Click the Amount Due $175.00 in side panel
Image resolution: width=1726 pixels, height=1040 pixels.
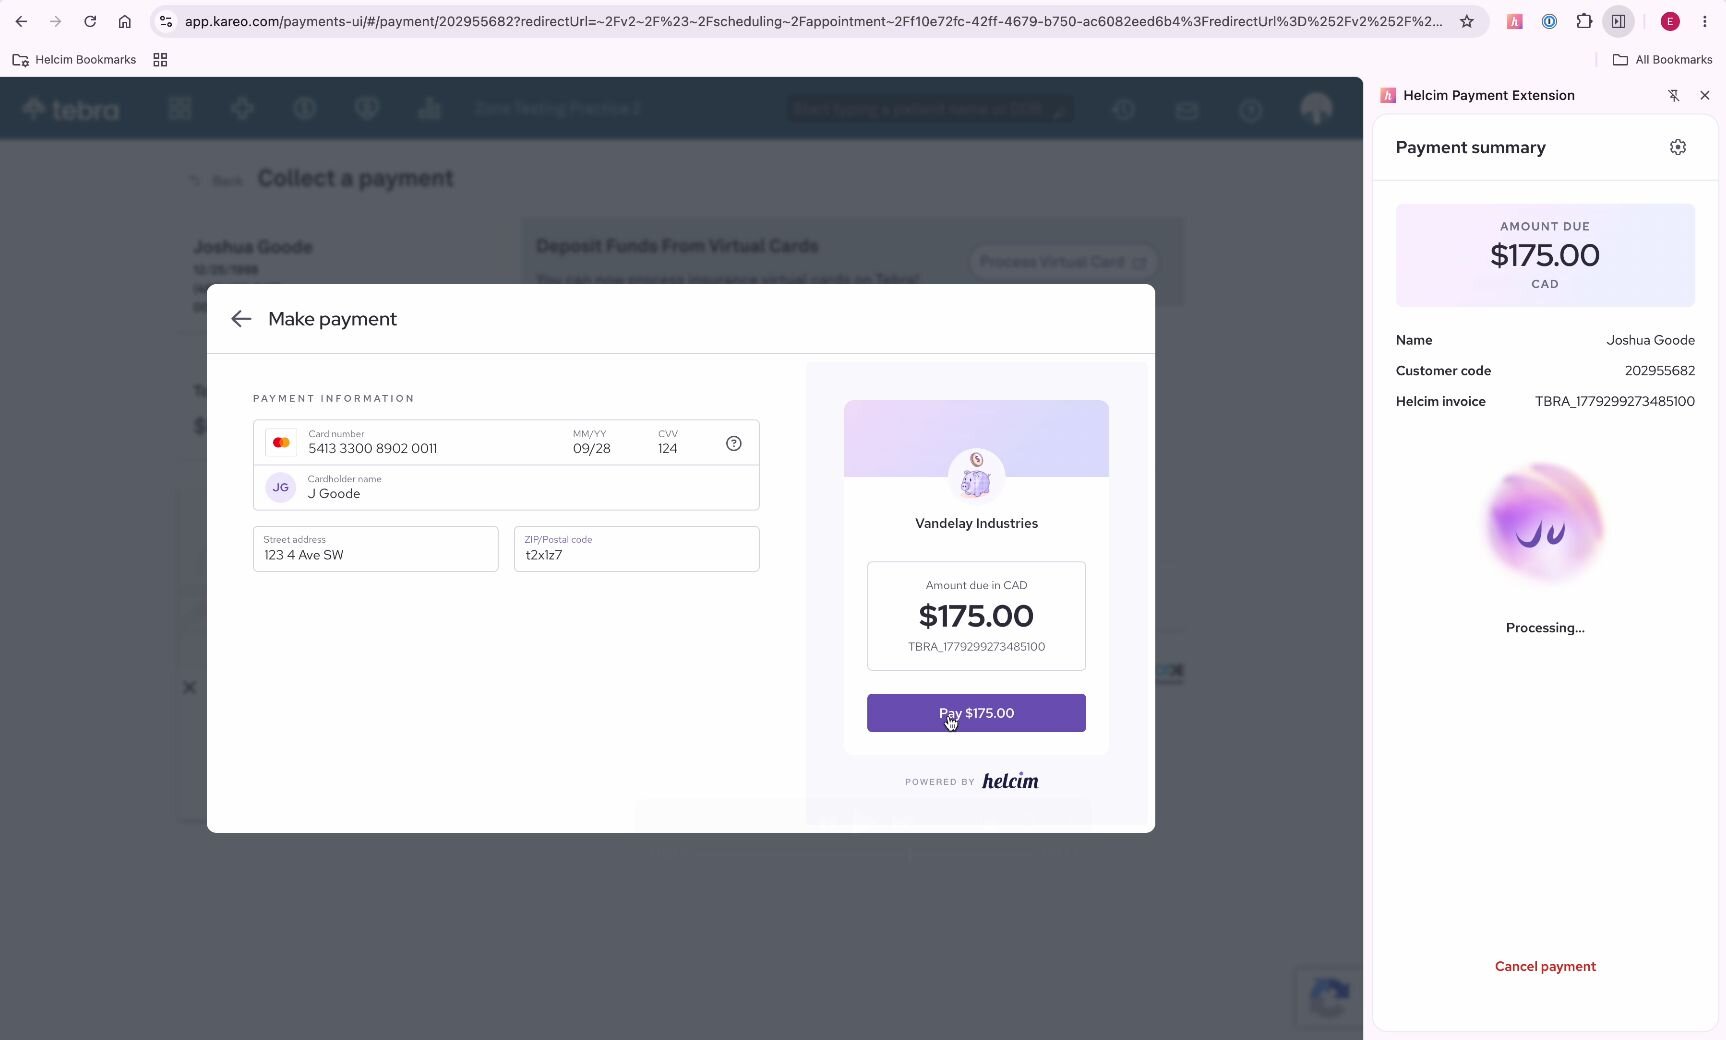[1545, 255]
